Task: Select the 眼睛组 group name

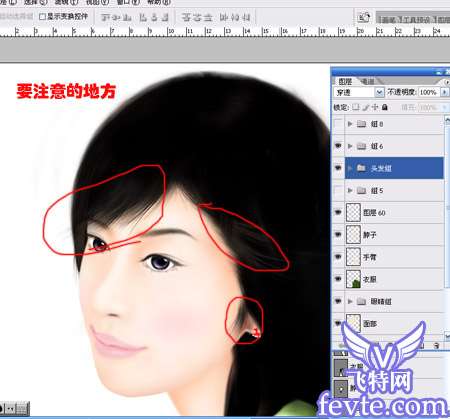Action: pos(381,301)
